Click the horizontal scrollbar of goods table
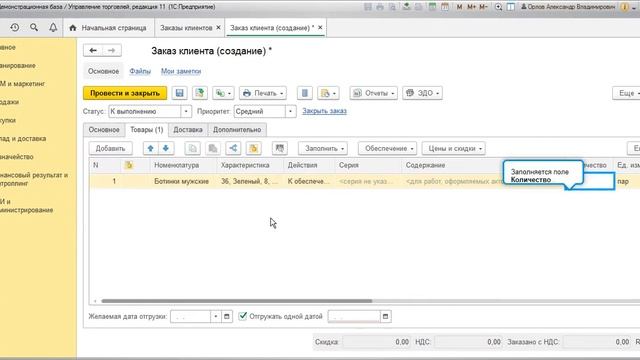640x360 pixels. tap(237, 301)
